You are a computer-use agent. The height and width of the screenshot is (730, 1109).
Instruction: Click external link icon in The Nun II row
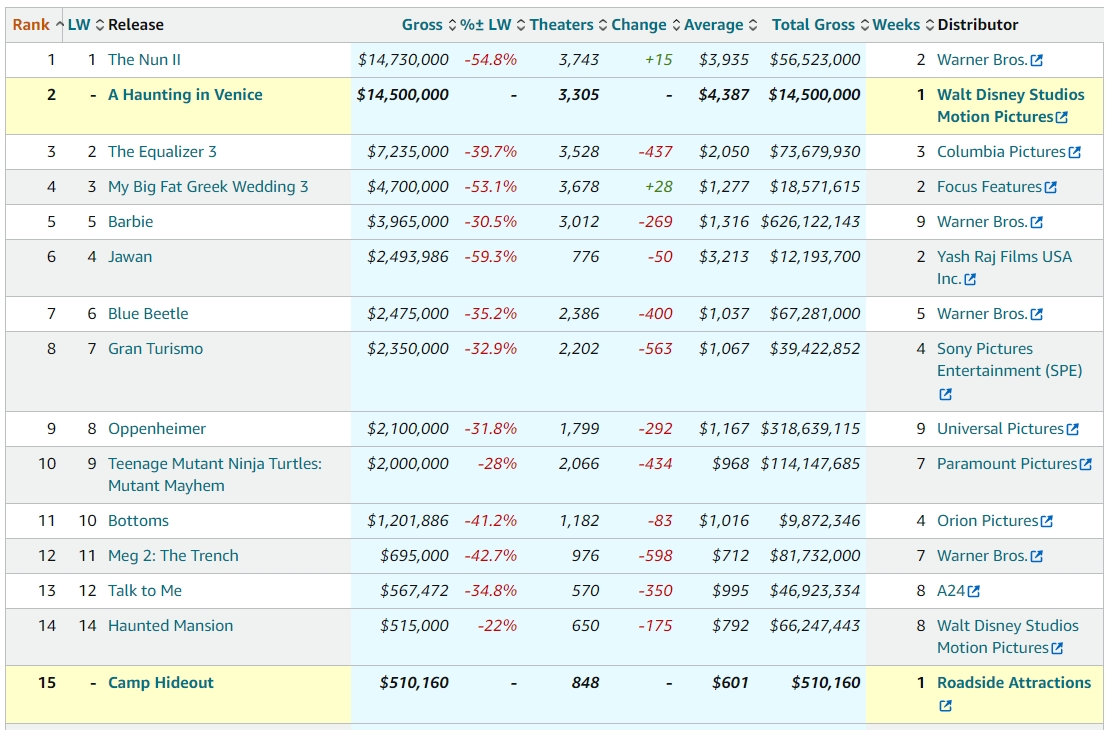tap(1037, 61)
